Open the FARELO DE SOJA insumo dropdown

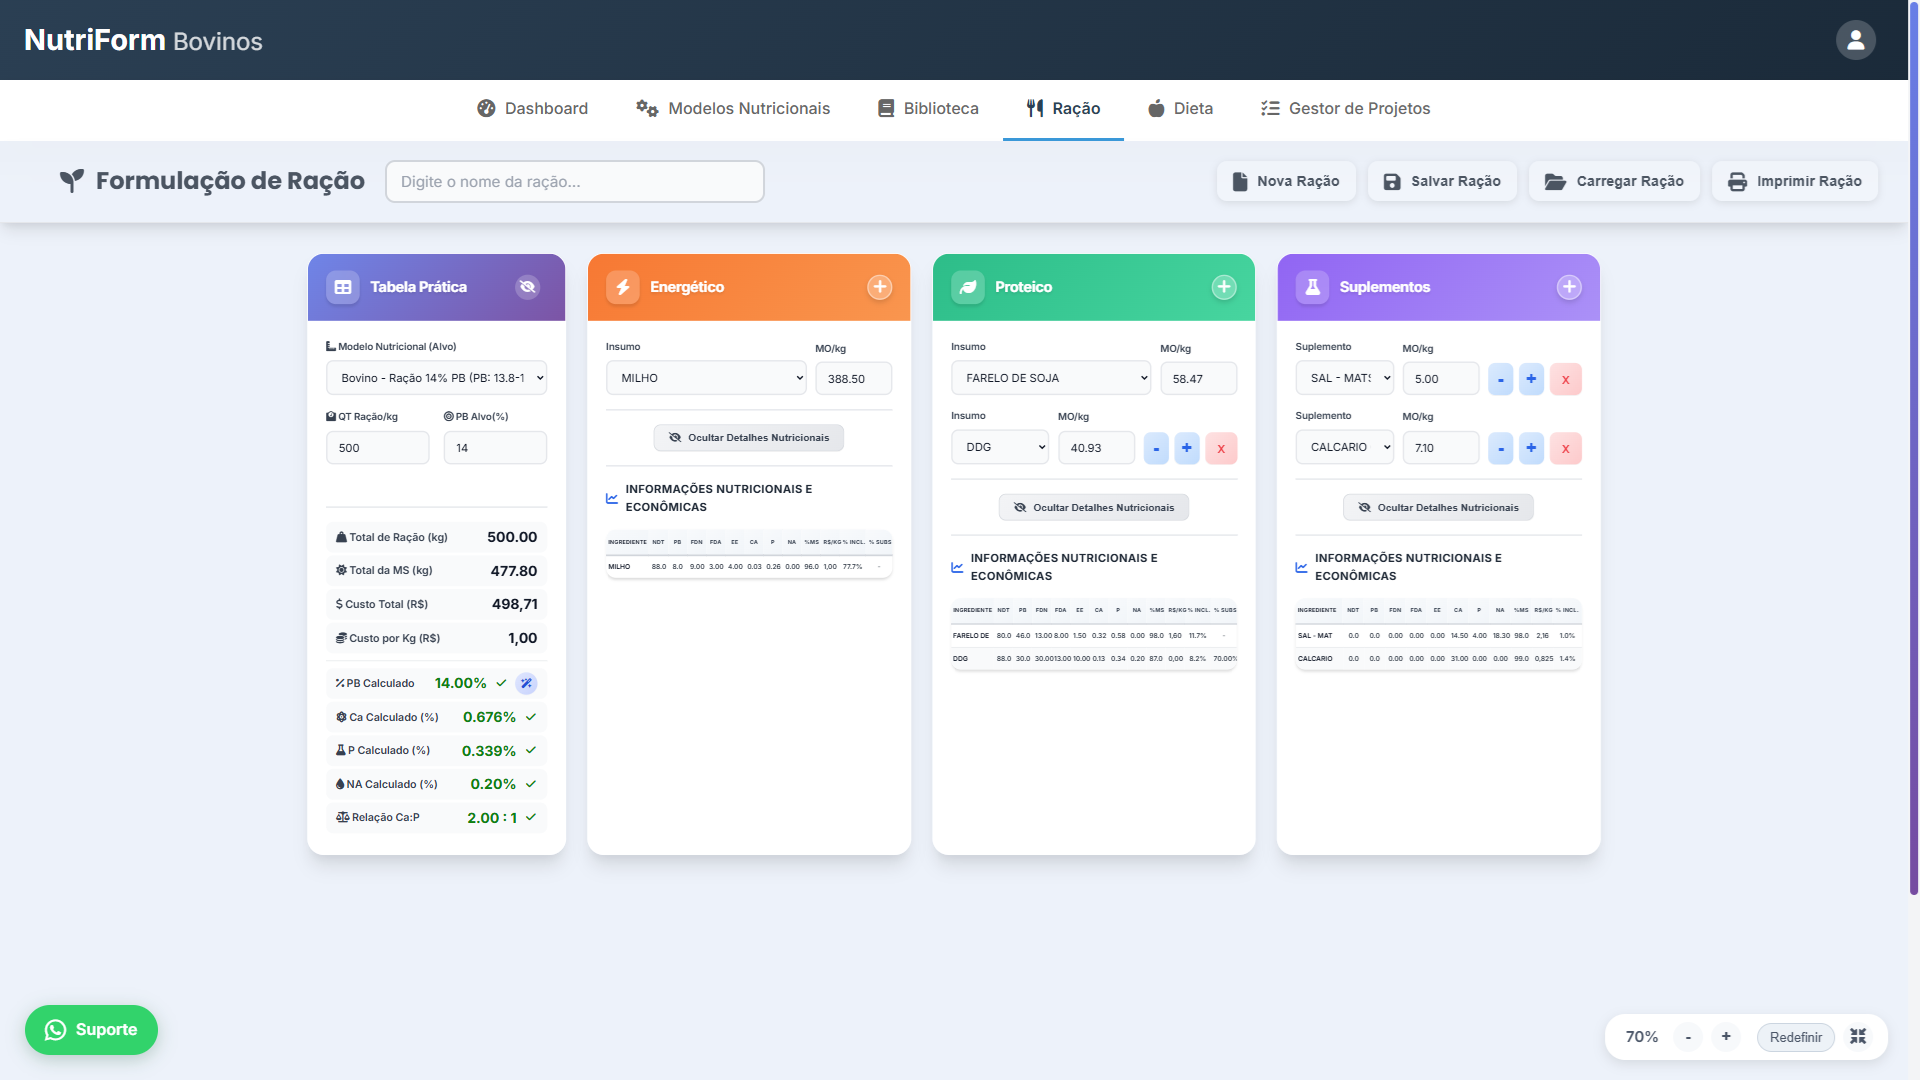coord(1051,378)
